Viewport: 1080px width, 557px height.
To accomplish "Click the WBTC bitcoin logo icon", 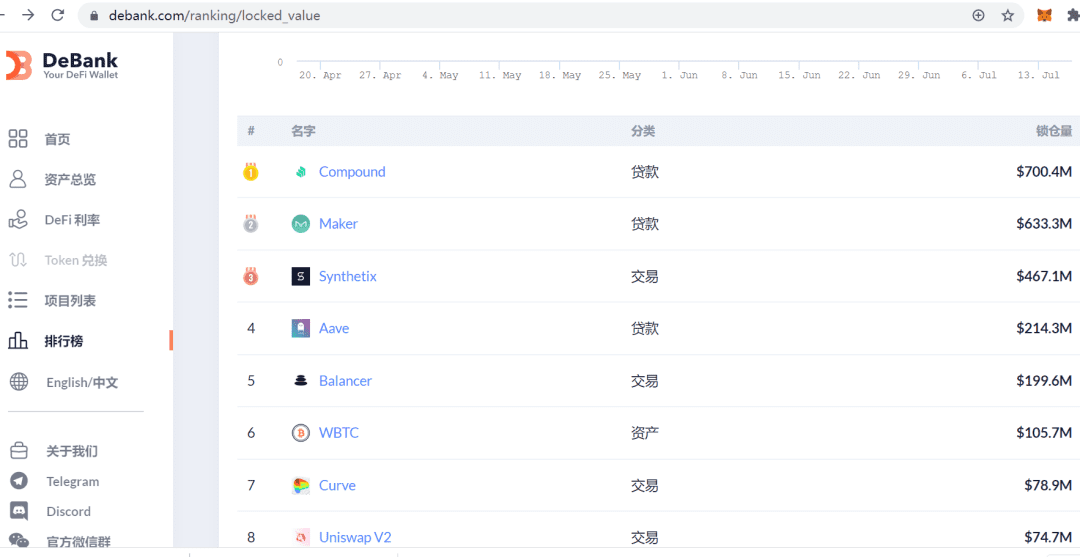I will tap(300, 433).
